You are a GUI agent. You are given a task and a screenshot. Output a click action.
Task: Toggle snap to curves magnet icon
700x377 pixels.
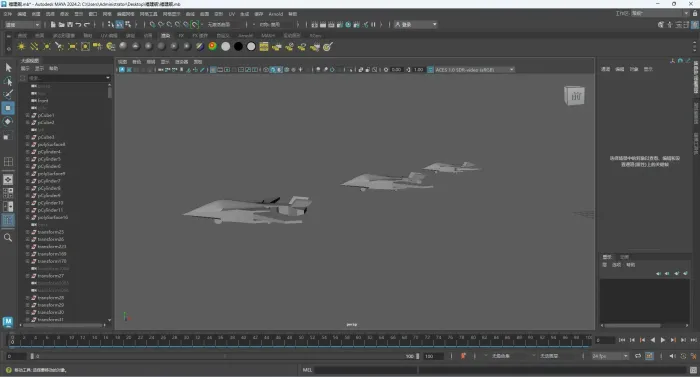coord(161,25)
